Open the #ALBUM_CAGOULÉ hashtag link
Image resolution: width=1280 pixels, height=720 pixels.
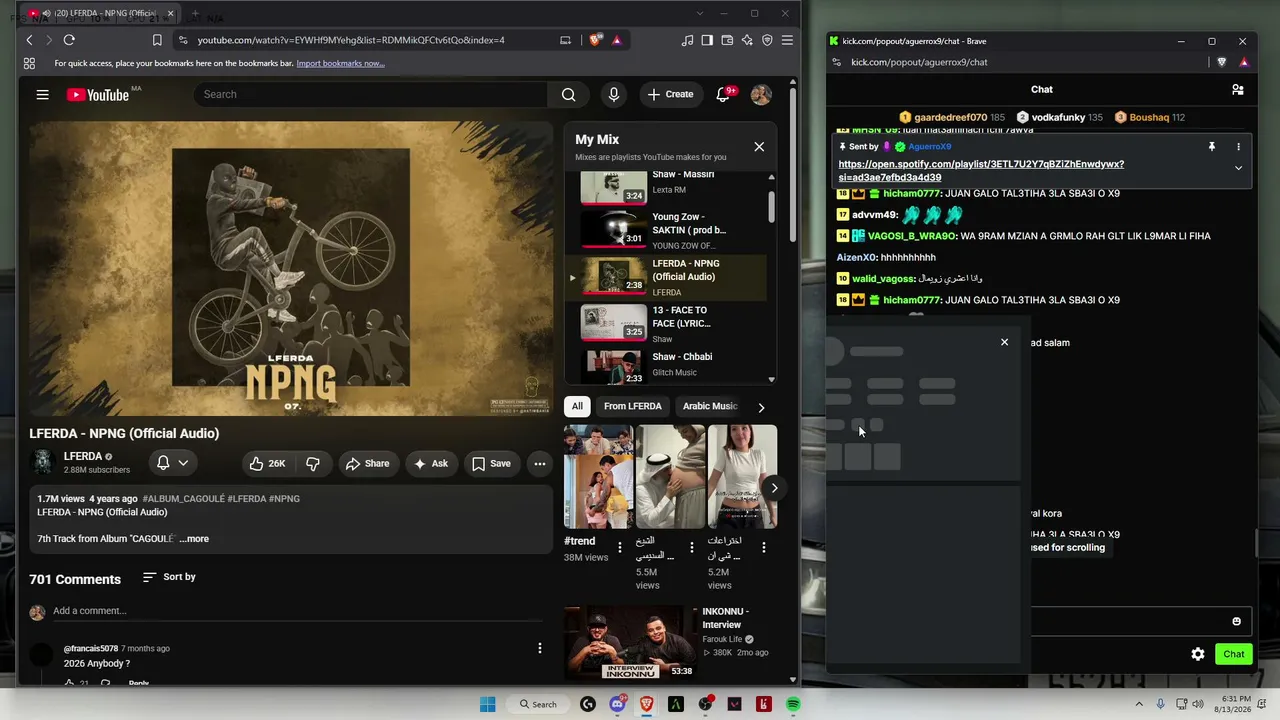coord(183,498)
